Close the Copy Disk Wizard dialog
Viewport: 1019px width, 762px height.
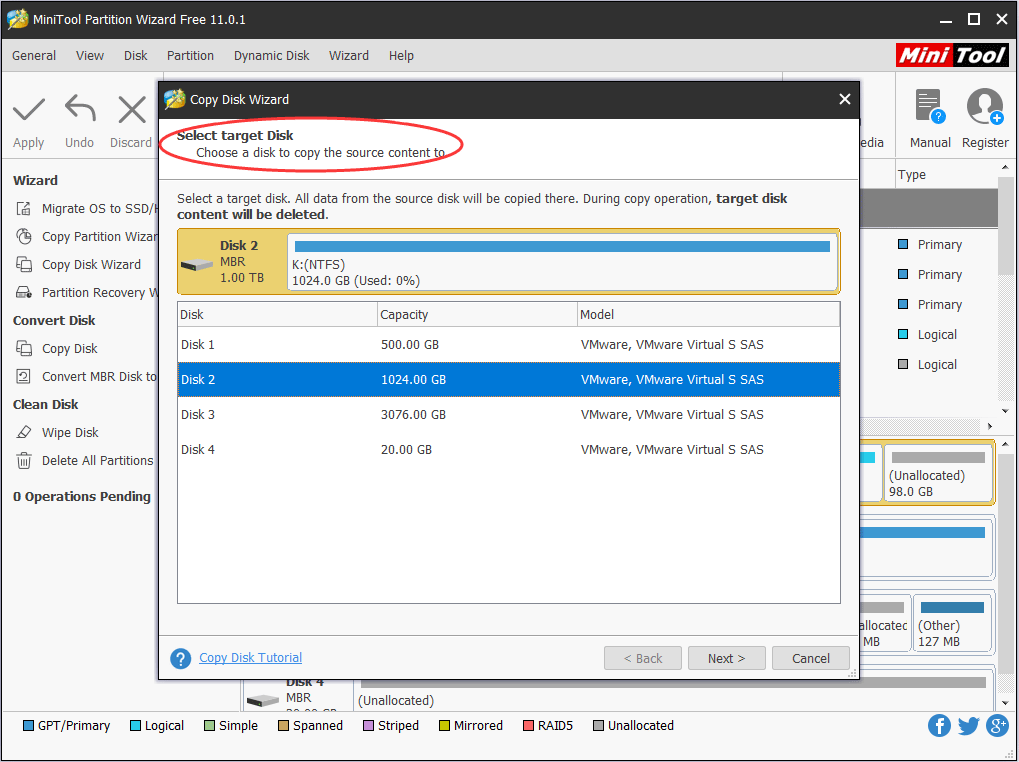coord(844,99)
